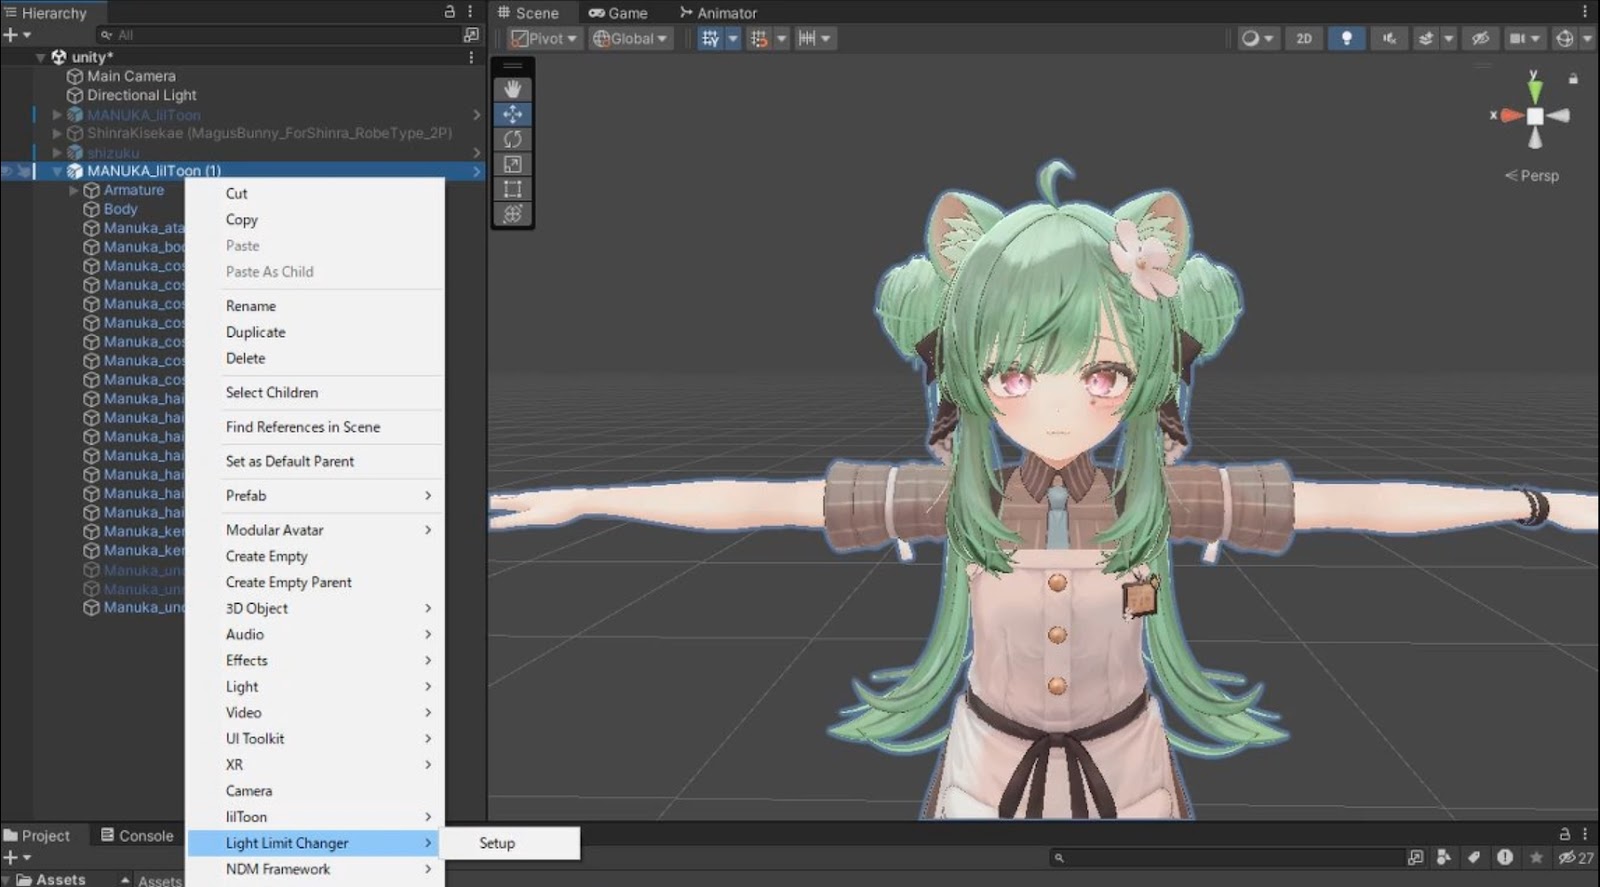Click Setup in Light Limit Changer submenu
This screenshot has height=887, width=1600.
point(511,843)
